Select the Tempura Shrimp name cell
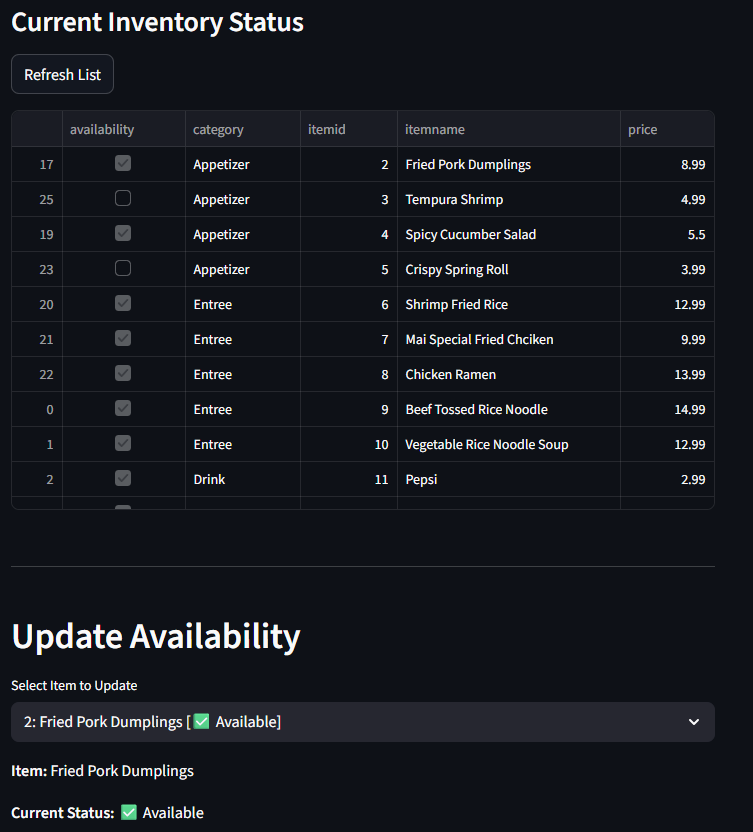The width and height of the screenshot is (753, 832). click(x=509, y=200)
